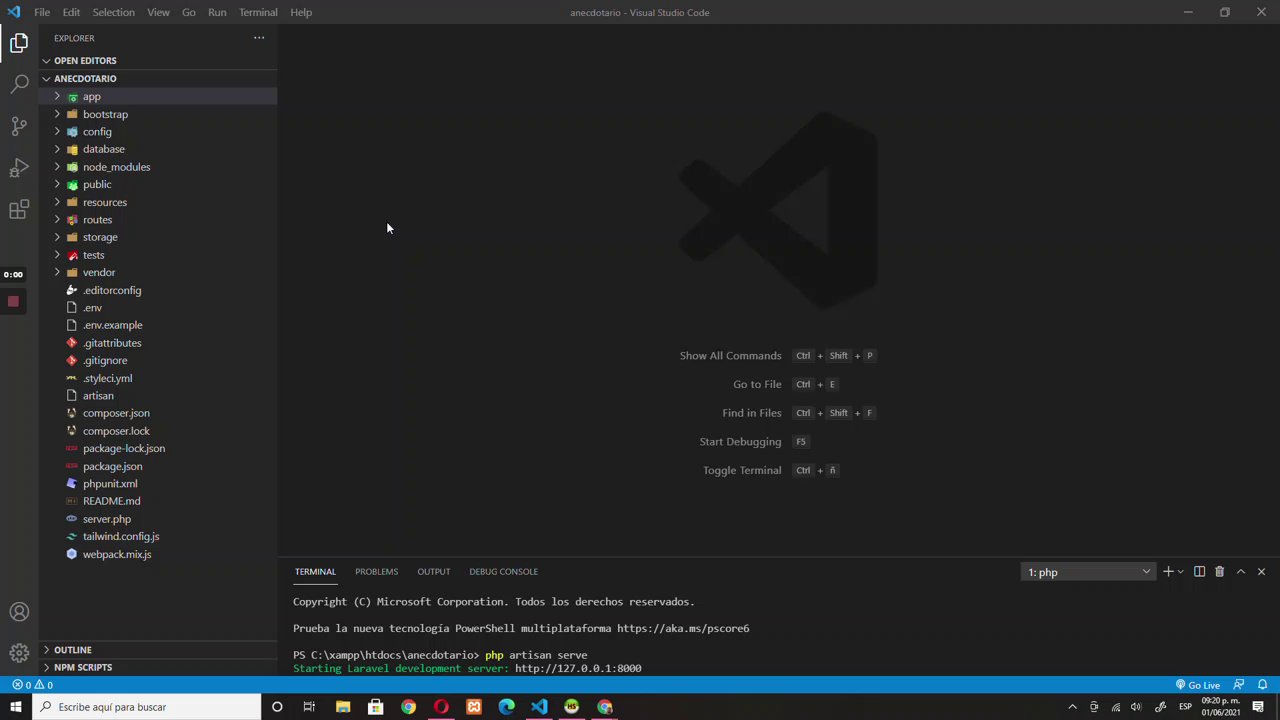Image resolution: width=1280 pixels, height=720 pixels.
Task: Open the Selection menu
Action: point(113,12)
